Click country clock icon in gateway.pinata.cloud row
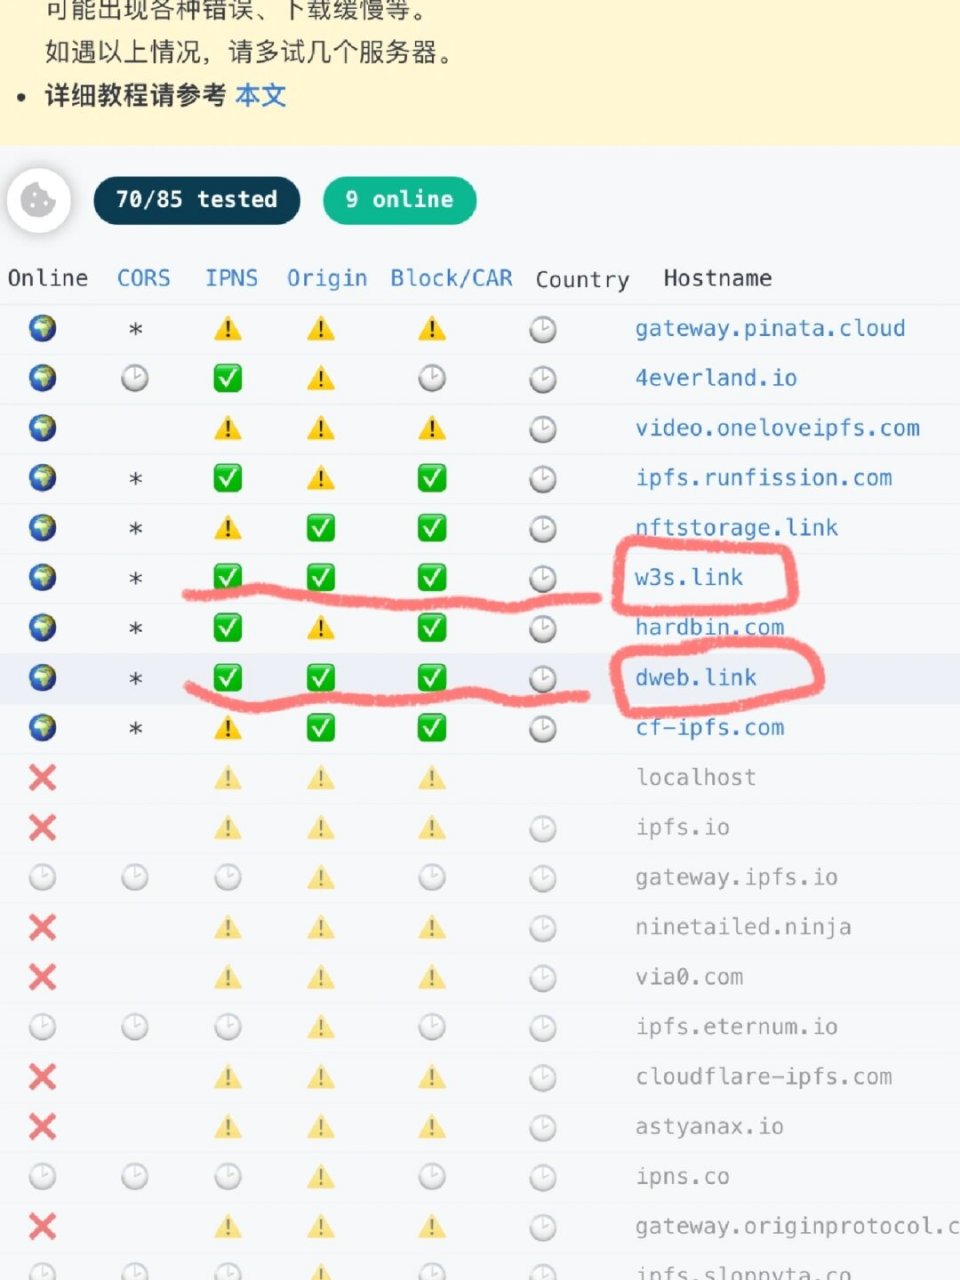The height and width of the screenshot is (1280, 960). click(543, 329)
